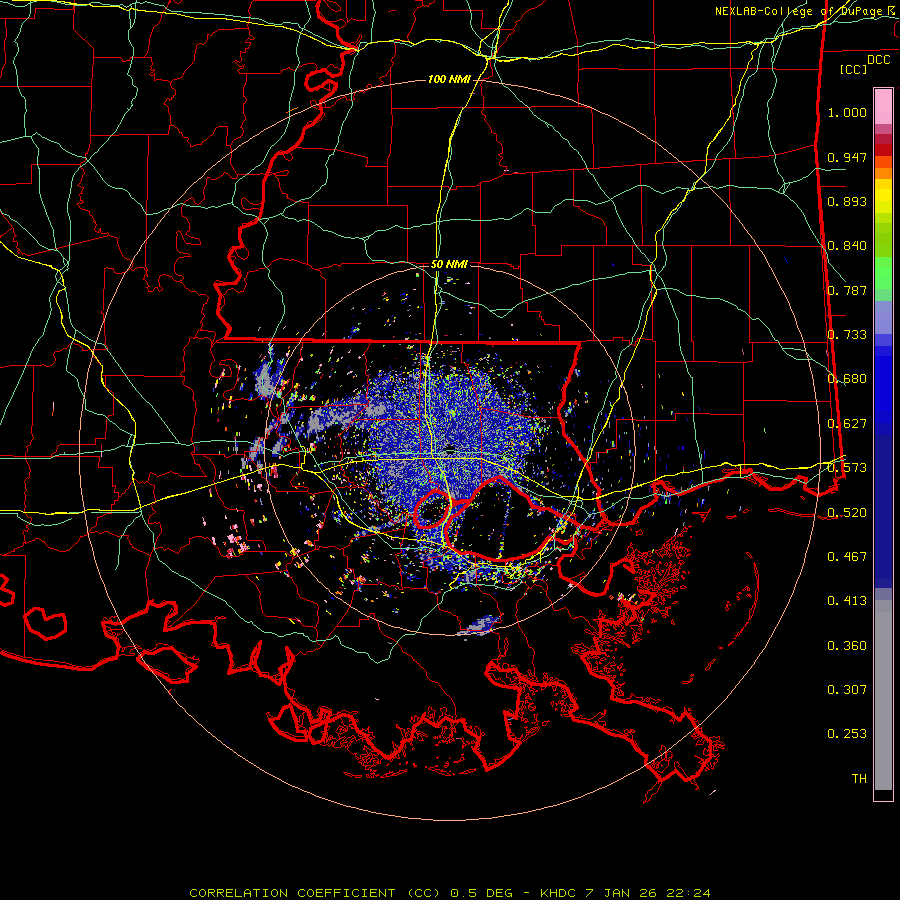Click the 100 NMI range ring label
900x900 pixels.
[449, 79]
